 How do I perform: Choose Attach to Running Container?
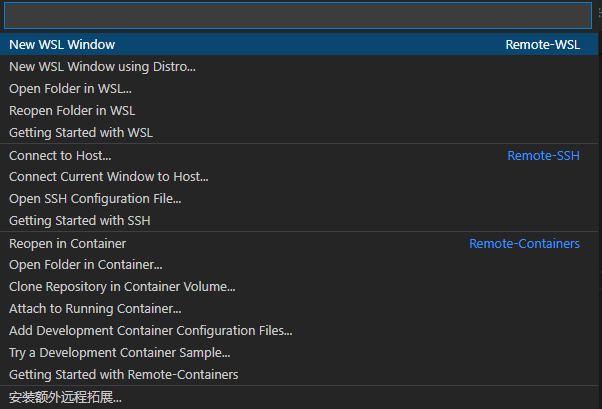coord(95,309)
